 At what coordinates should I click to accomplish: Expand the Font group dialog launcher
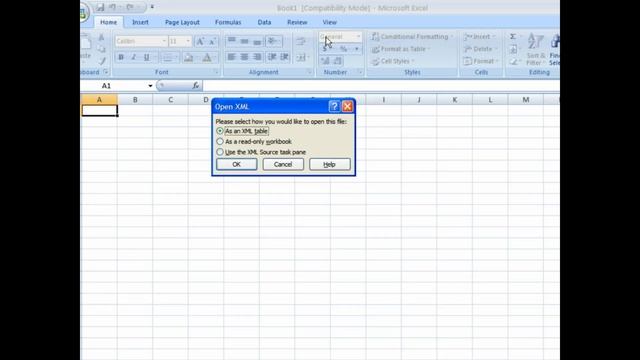(216, 72)
